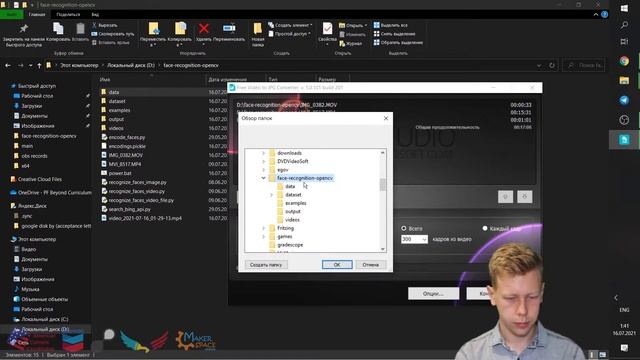Click the Переместить в (Move to) icon

pos(153,28)
